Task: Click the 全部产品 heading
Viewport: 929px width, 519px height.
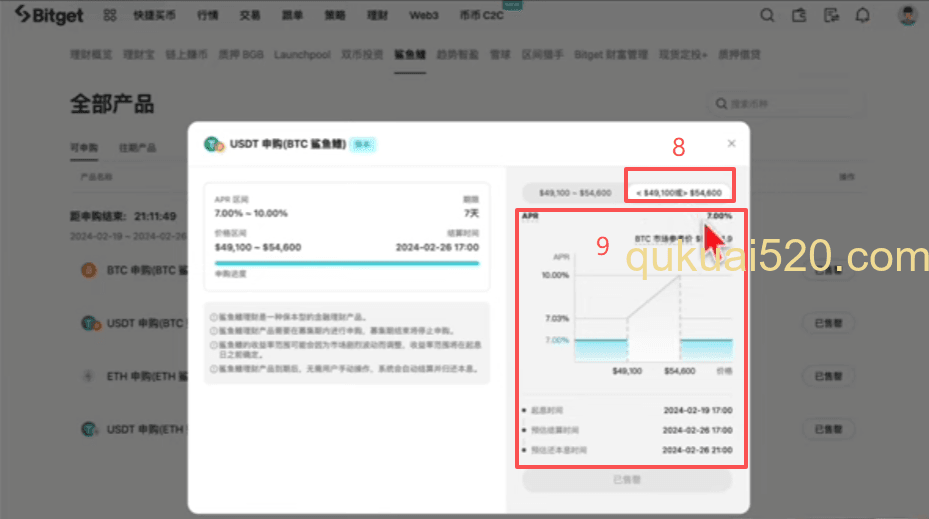Action: 113,104
